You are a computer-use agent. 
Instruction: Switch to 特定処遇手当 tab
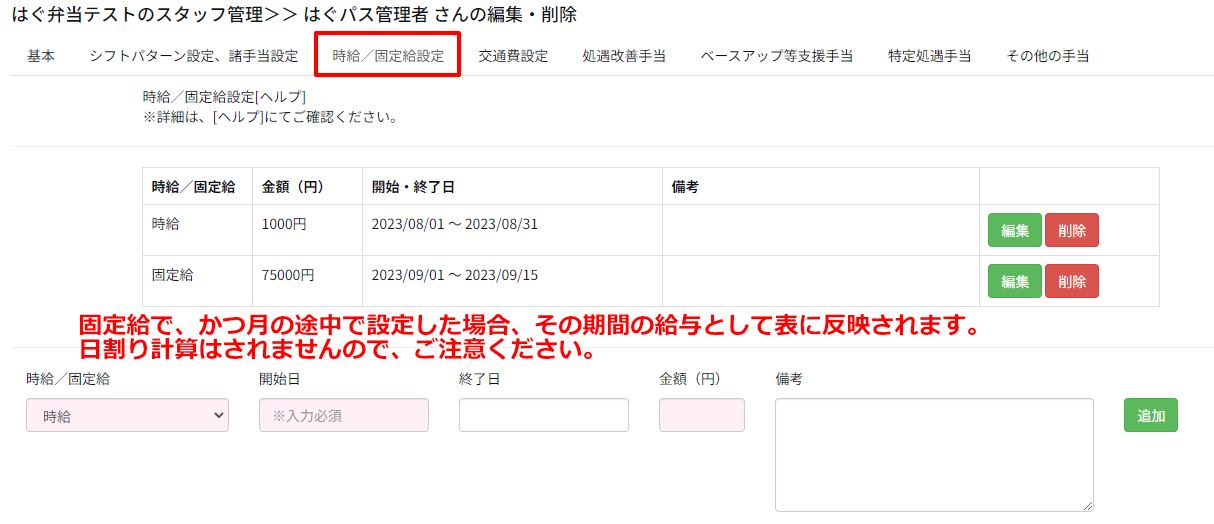pyautogui.click(x=929, y=56)
